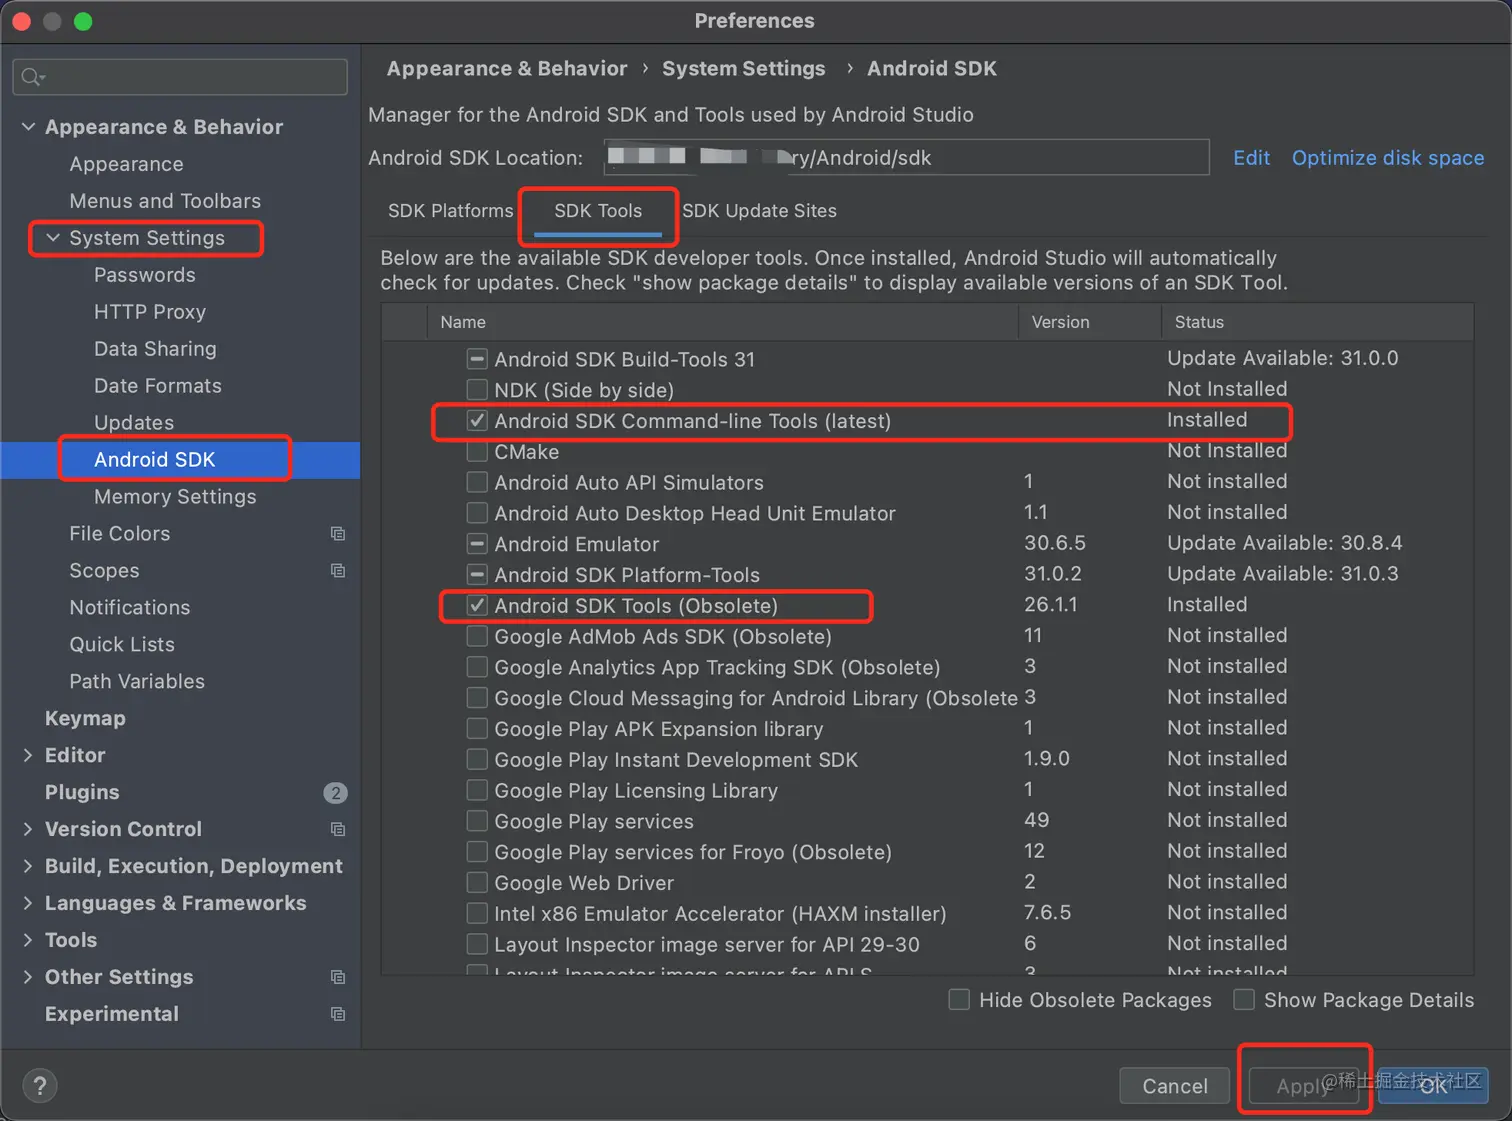Click the Android SDK Location field
Image resolution: width=1512 pixels, height=1121 pixels.
point(906,158)
